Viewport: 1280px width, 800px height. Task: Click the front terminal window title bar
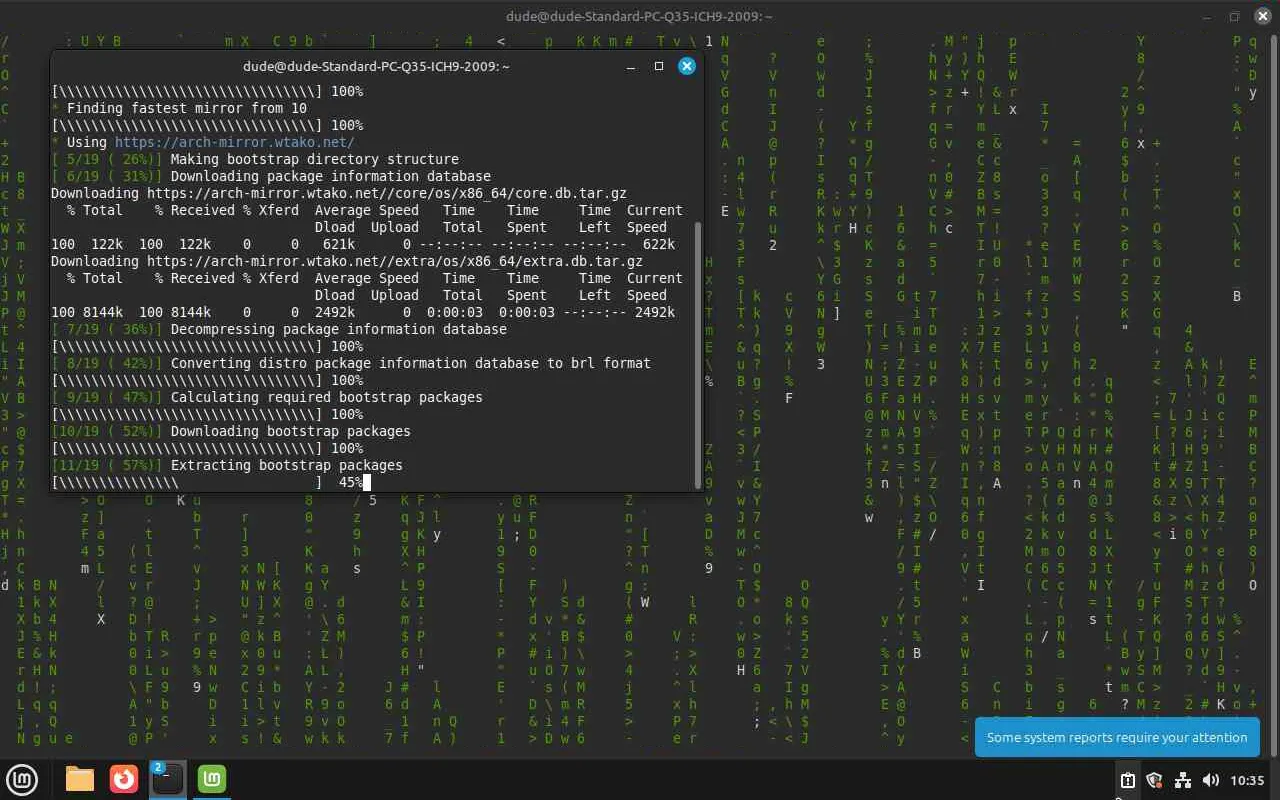tap(376, 66)
